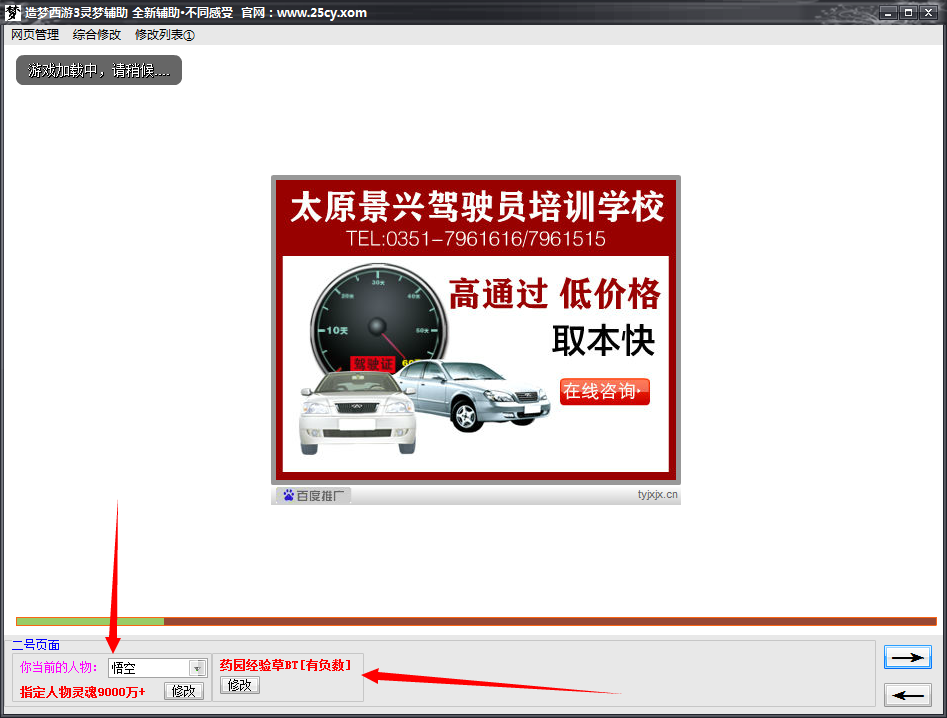Click the 在线咨询 ad button
The height and width of the screenshot is (718, 947).
click(x=605, y=391)
